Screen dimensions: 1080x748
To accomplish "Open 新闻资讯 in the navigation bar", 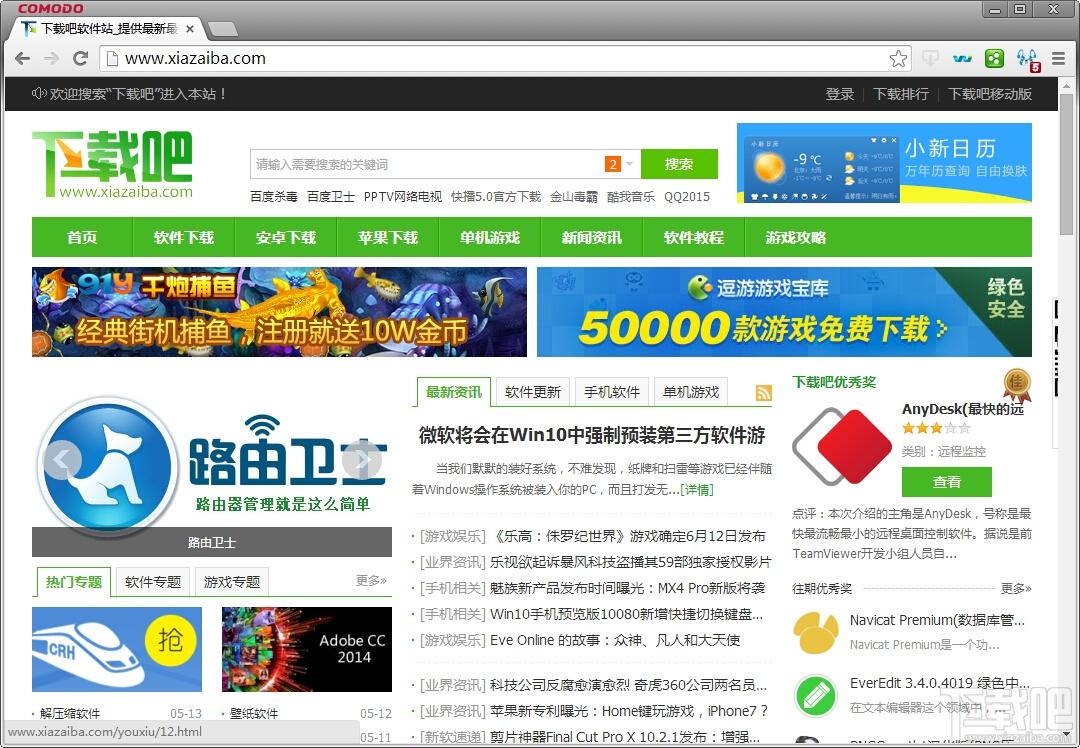I will pos(592,238).
